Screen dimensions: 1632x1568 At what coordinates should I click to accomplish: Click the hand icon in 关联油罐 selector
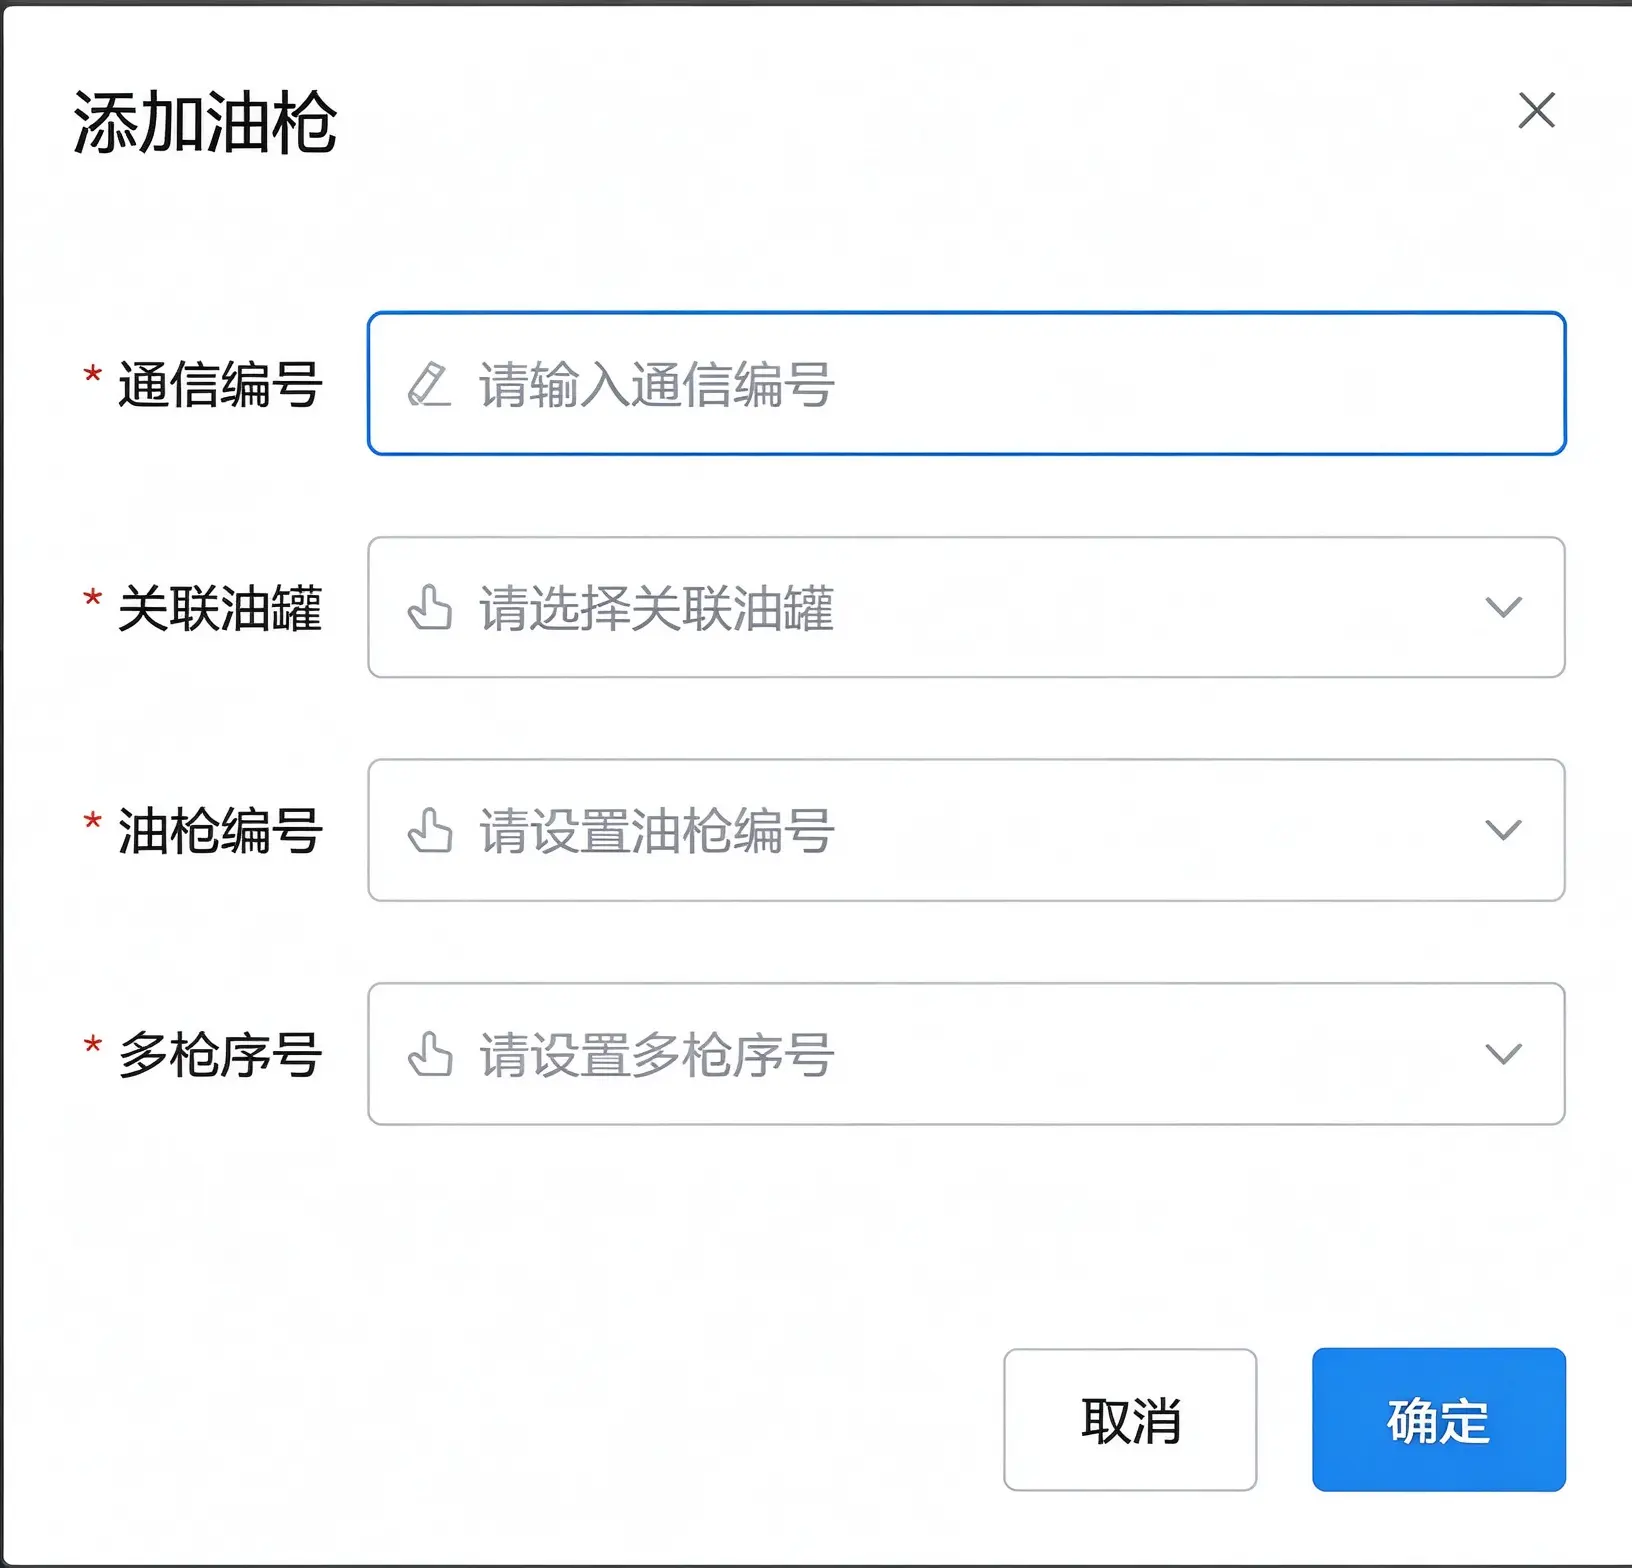[x=430, y=608]
